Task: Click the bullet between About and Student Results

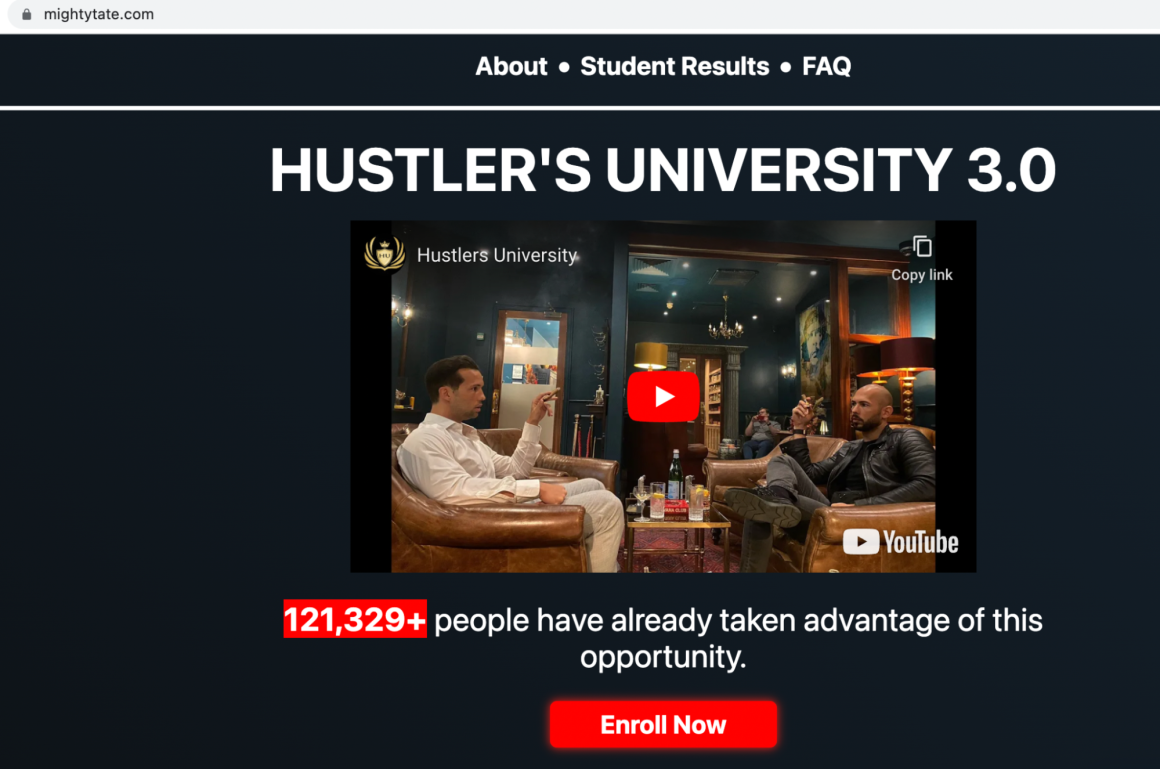Action: tap(564, 67)
